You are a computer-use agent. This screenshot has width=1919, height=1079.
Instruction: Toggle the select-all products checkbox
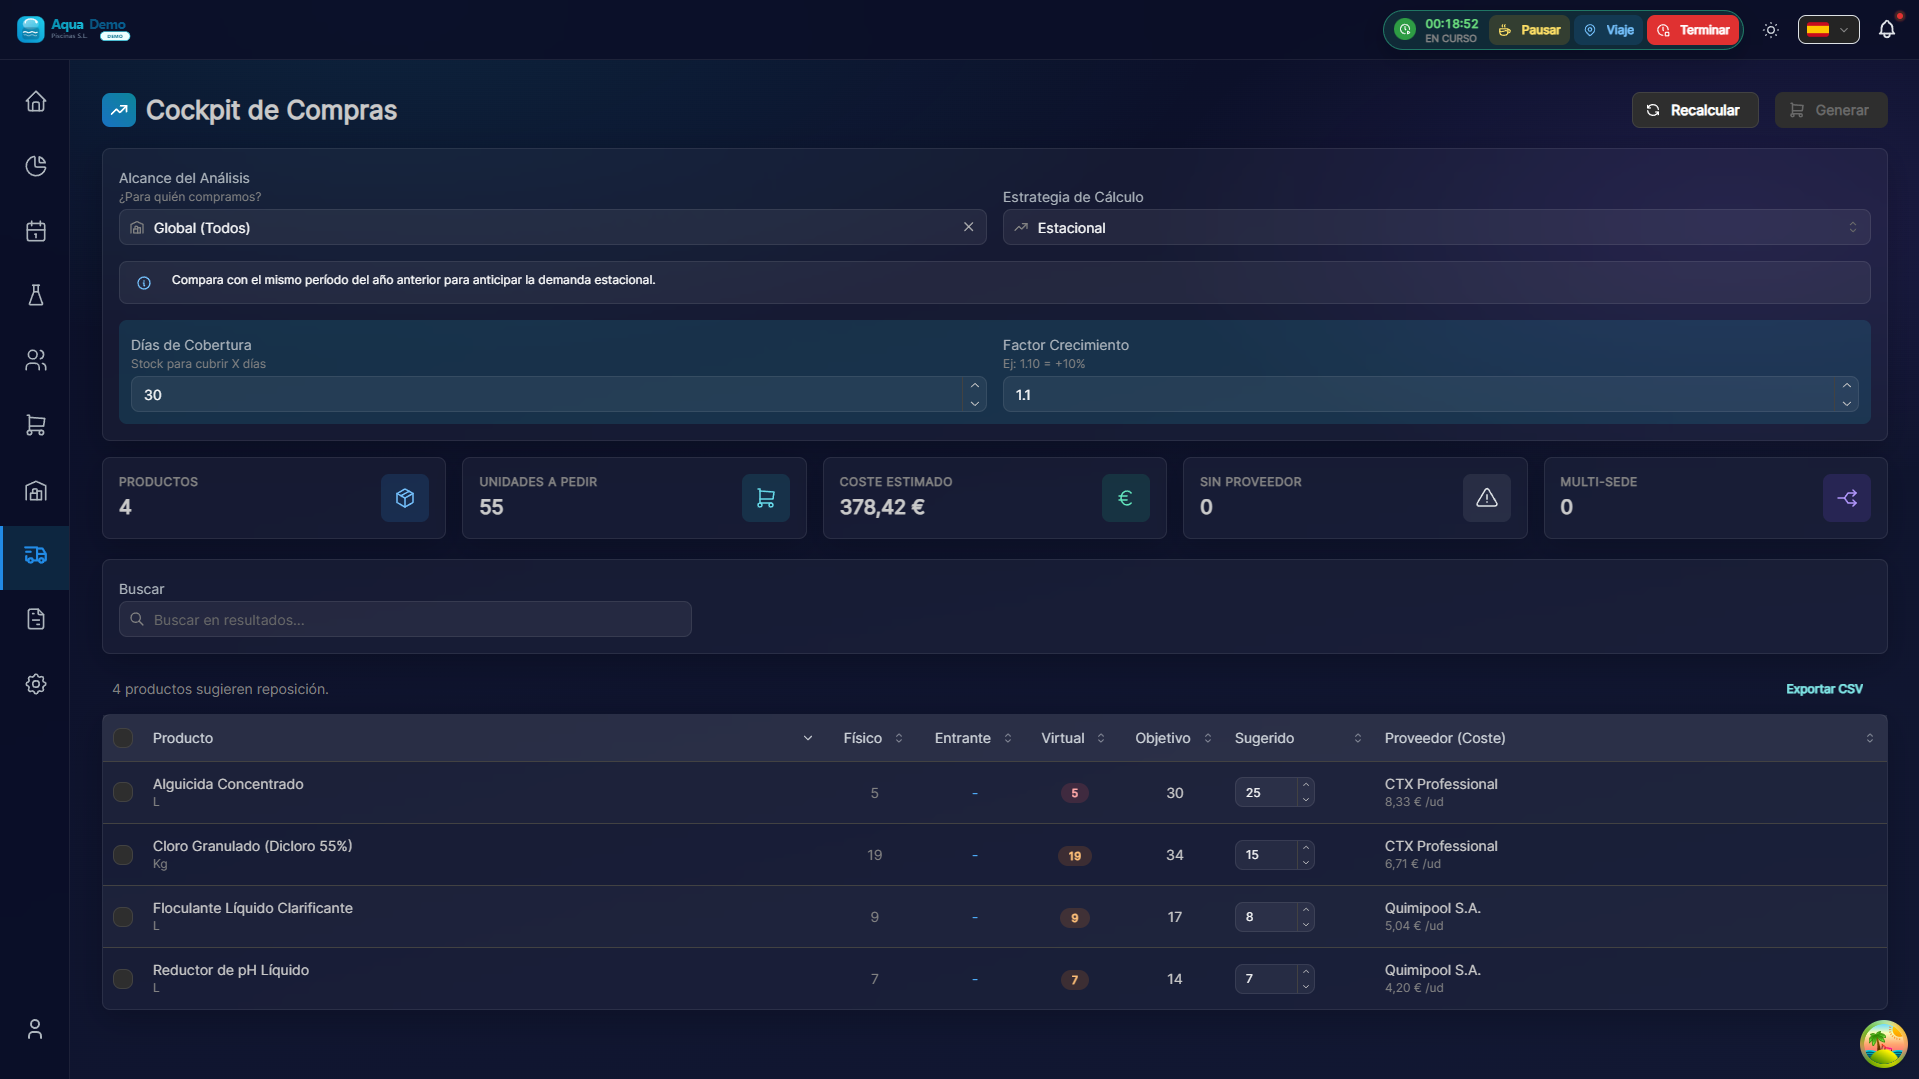coord(123,738)
